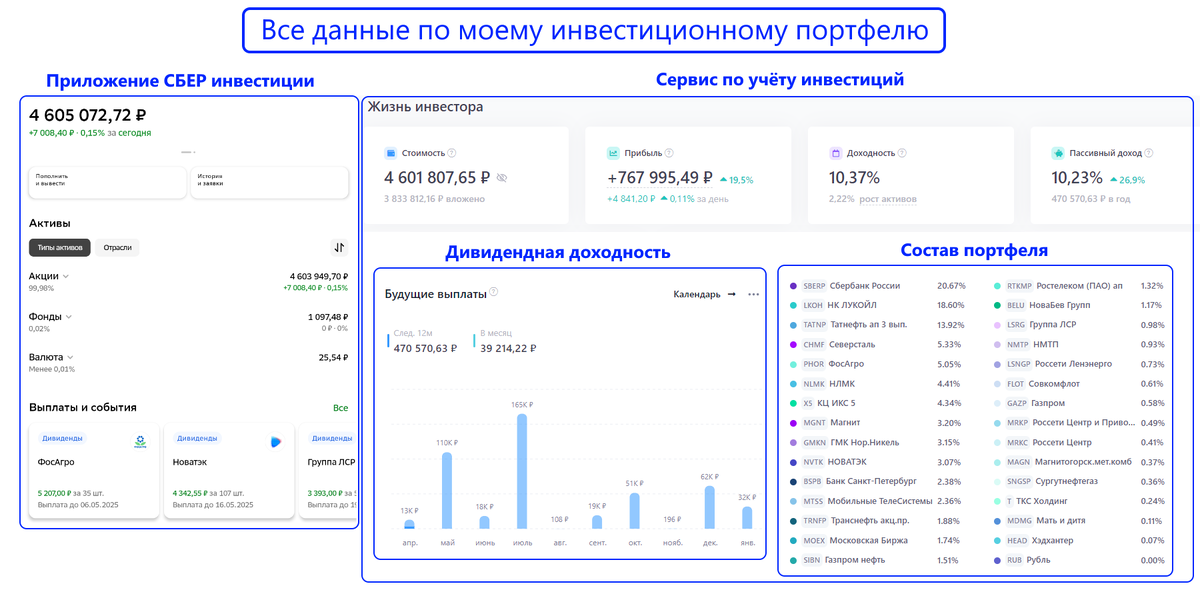Click the 470 570,63 ₽ next-12-months value
The height and width of the screenshot is (600, 1200).
pos(425,348)
